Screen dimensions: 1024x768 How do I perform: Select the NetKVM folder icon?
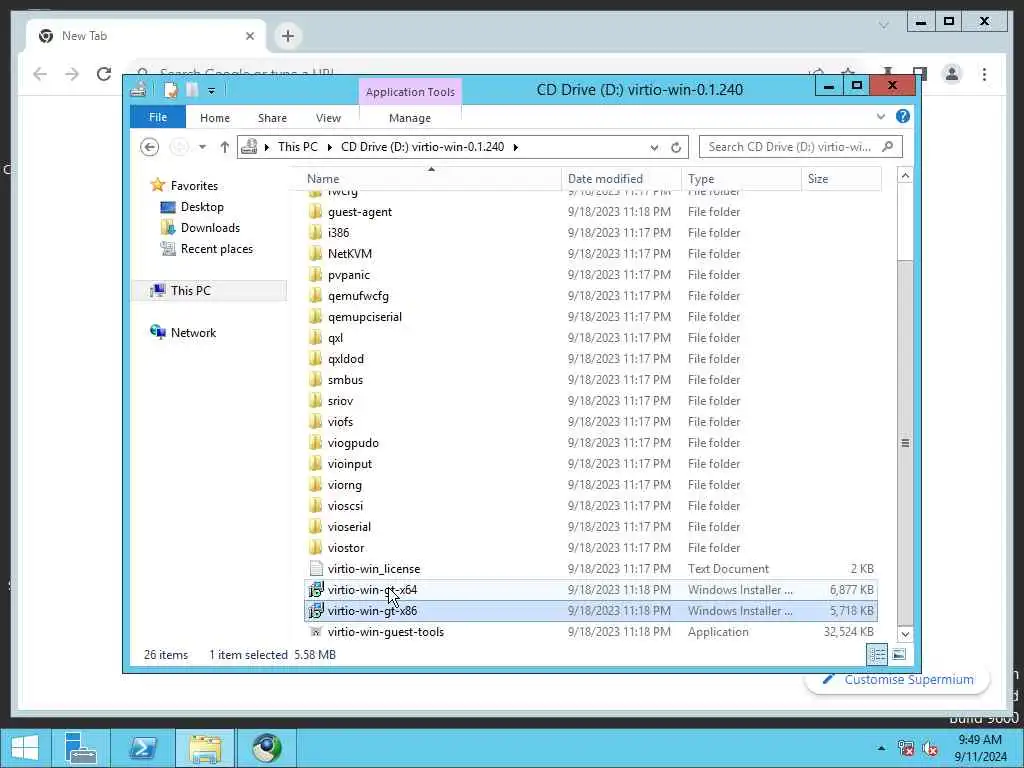[x=316, y=253]
